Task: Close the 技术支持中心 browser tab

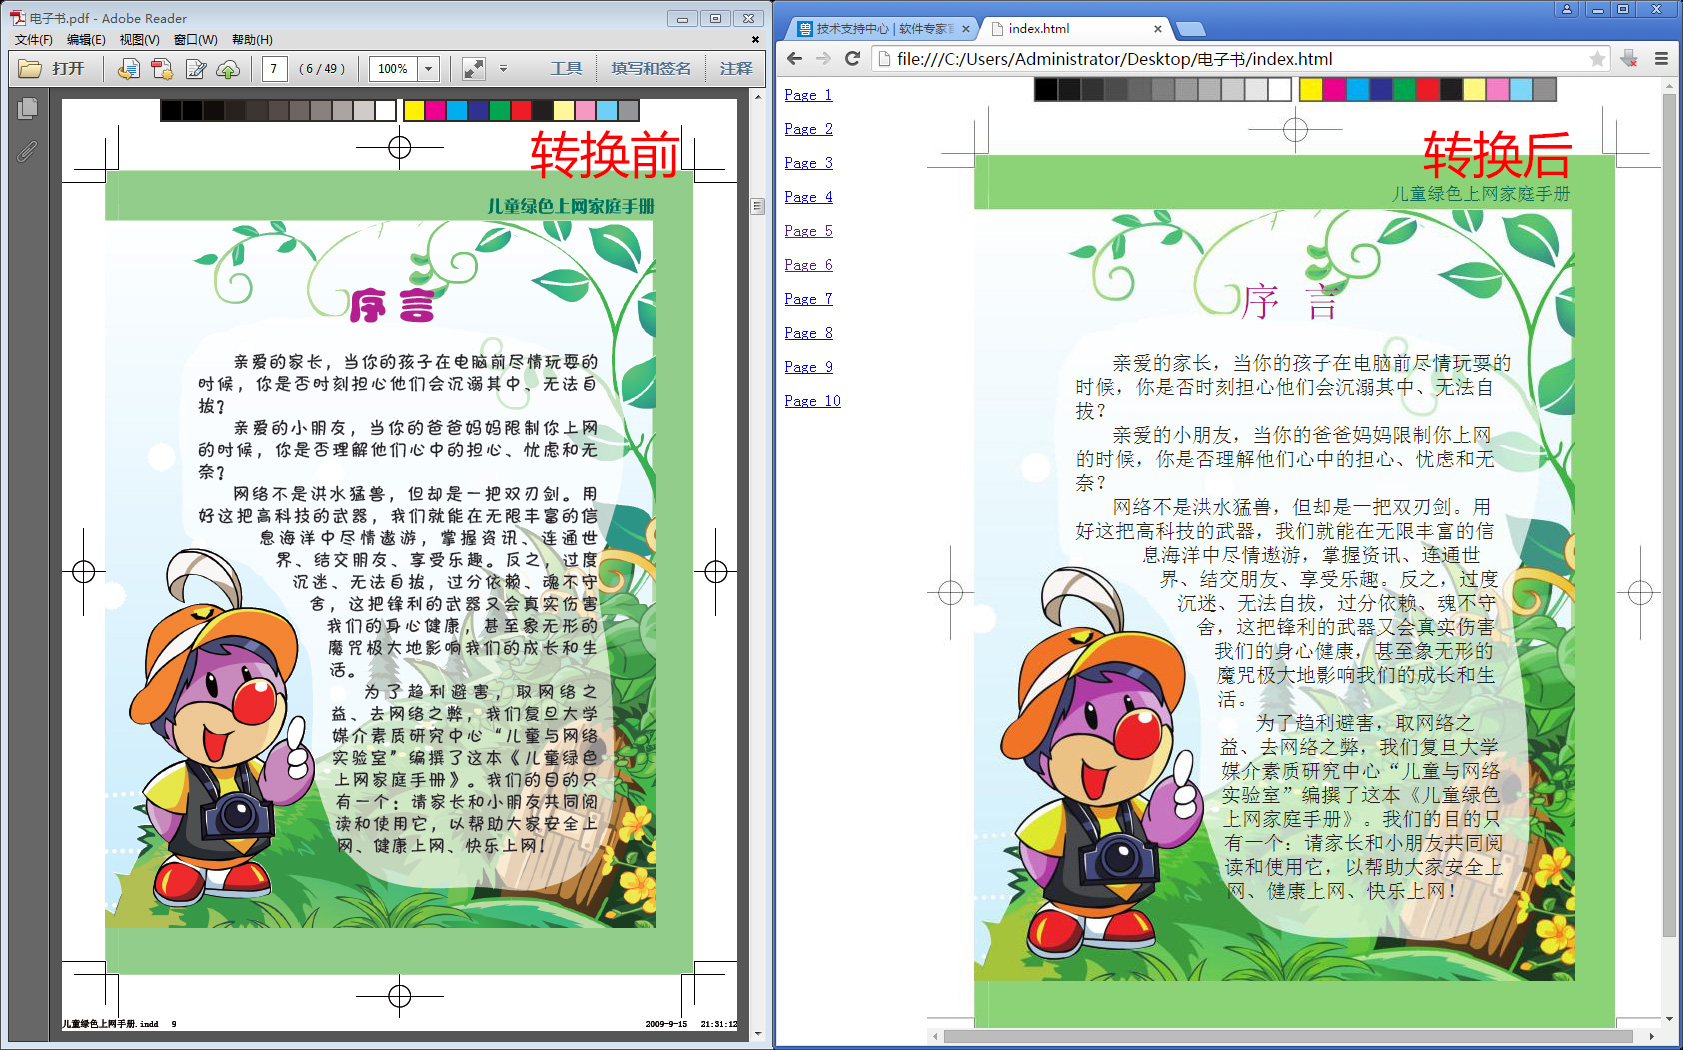Action: coord(965,29)
